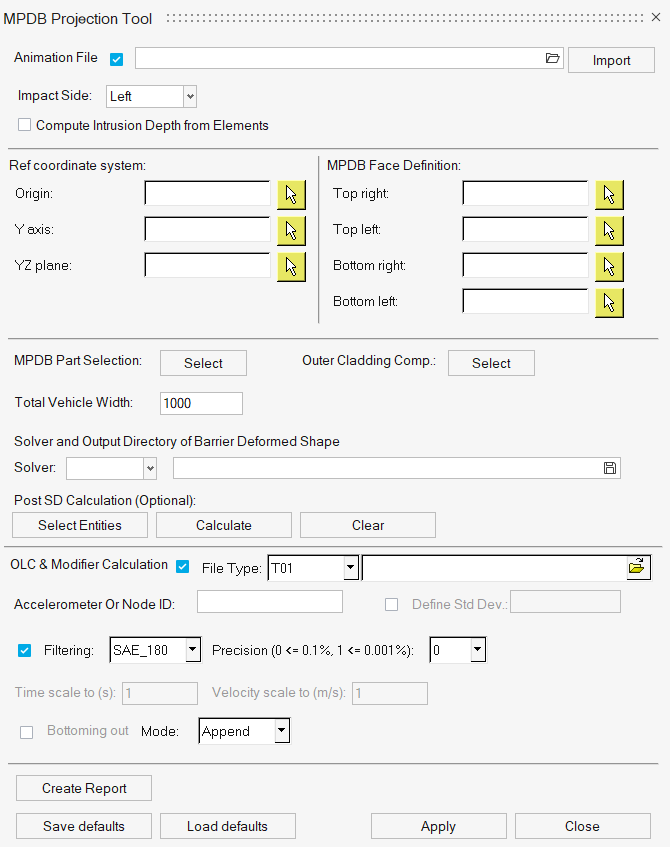Enable Compute Intrusion Depth from Elements
Image resolution: width=670 pixels, height=847 pixels.
[x=24, y=125]
